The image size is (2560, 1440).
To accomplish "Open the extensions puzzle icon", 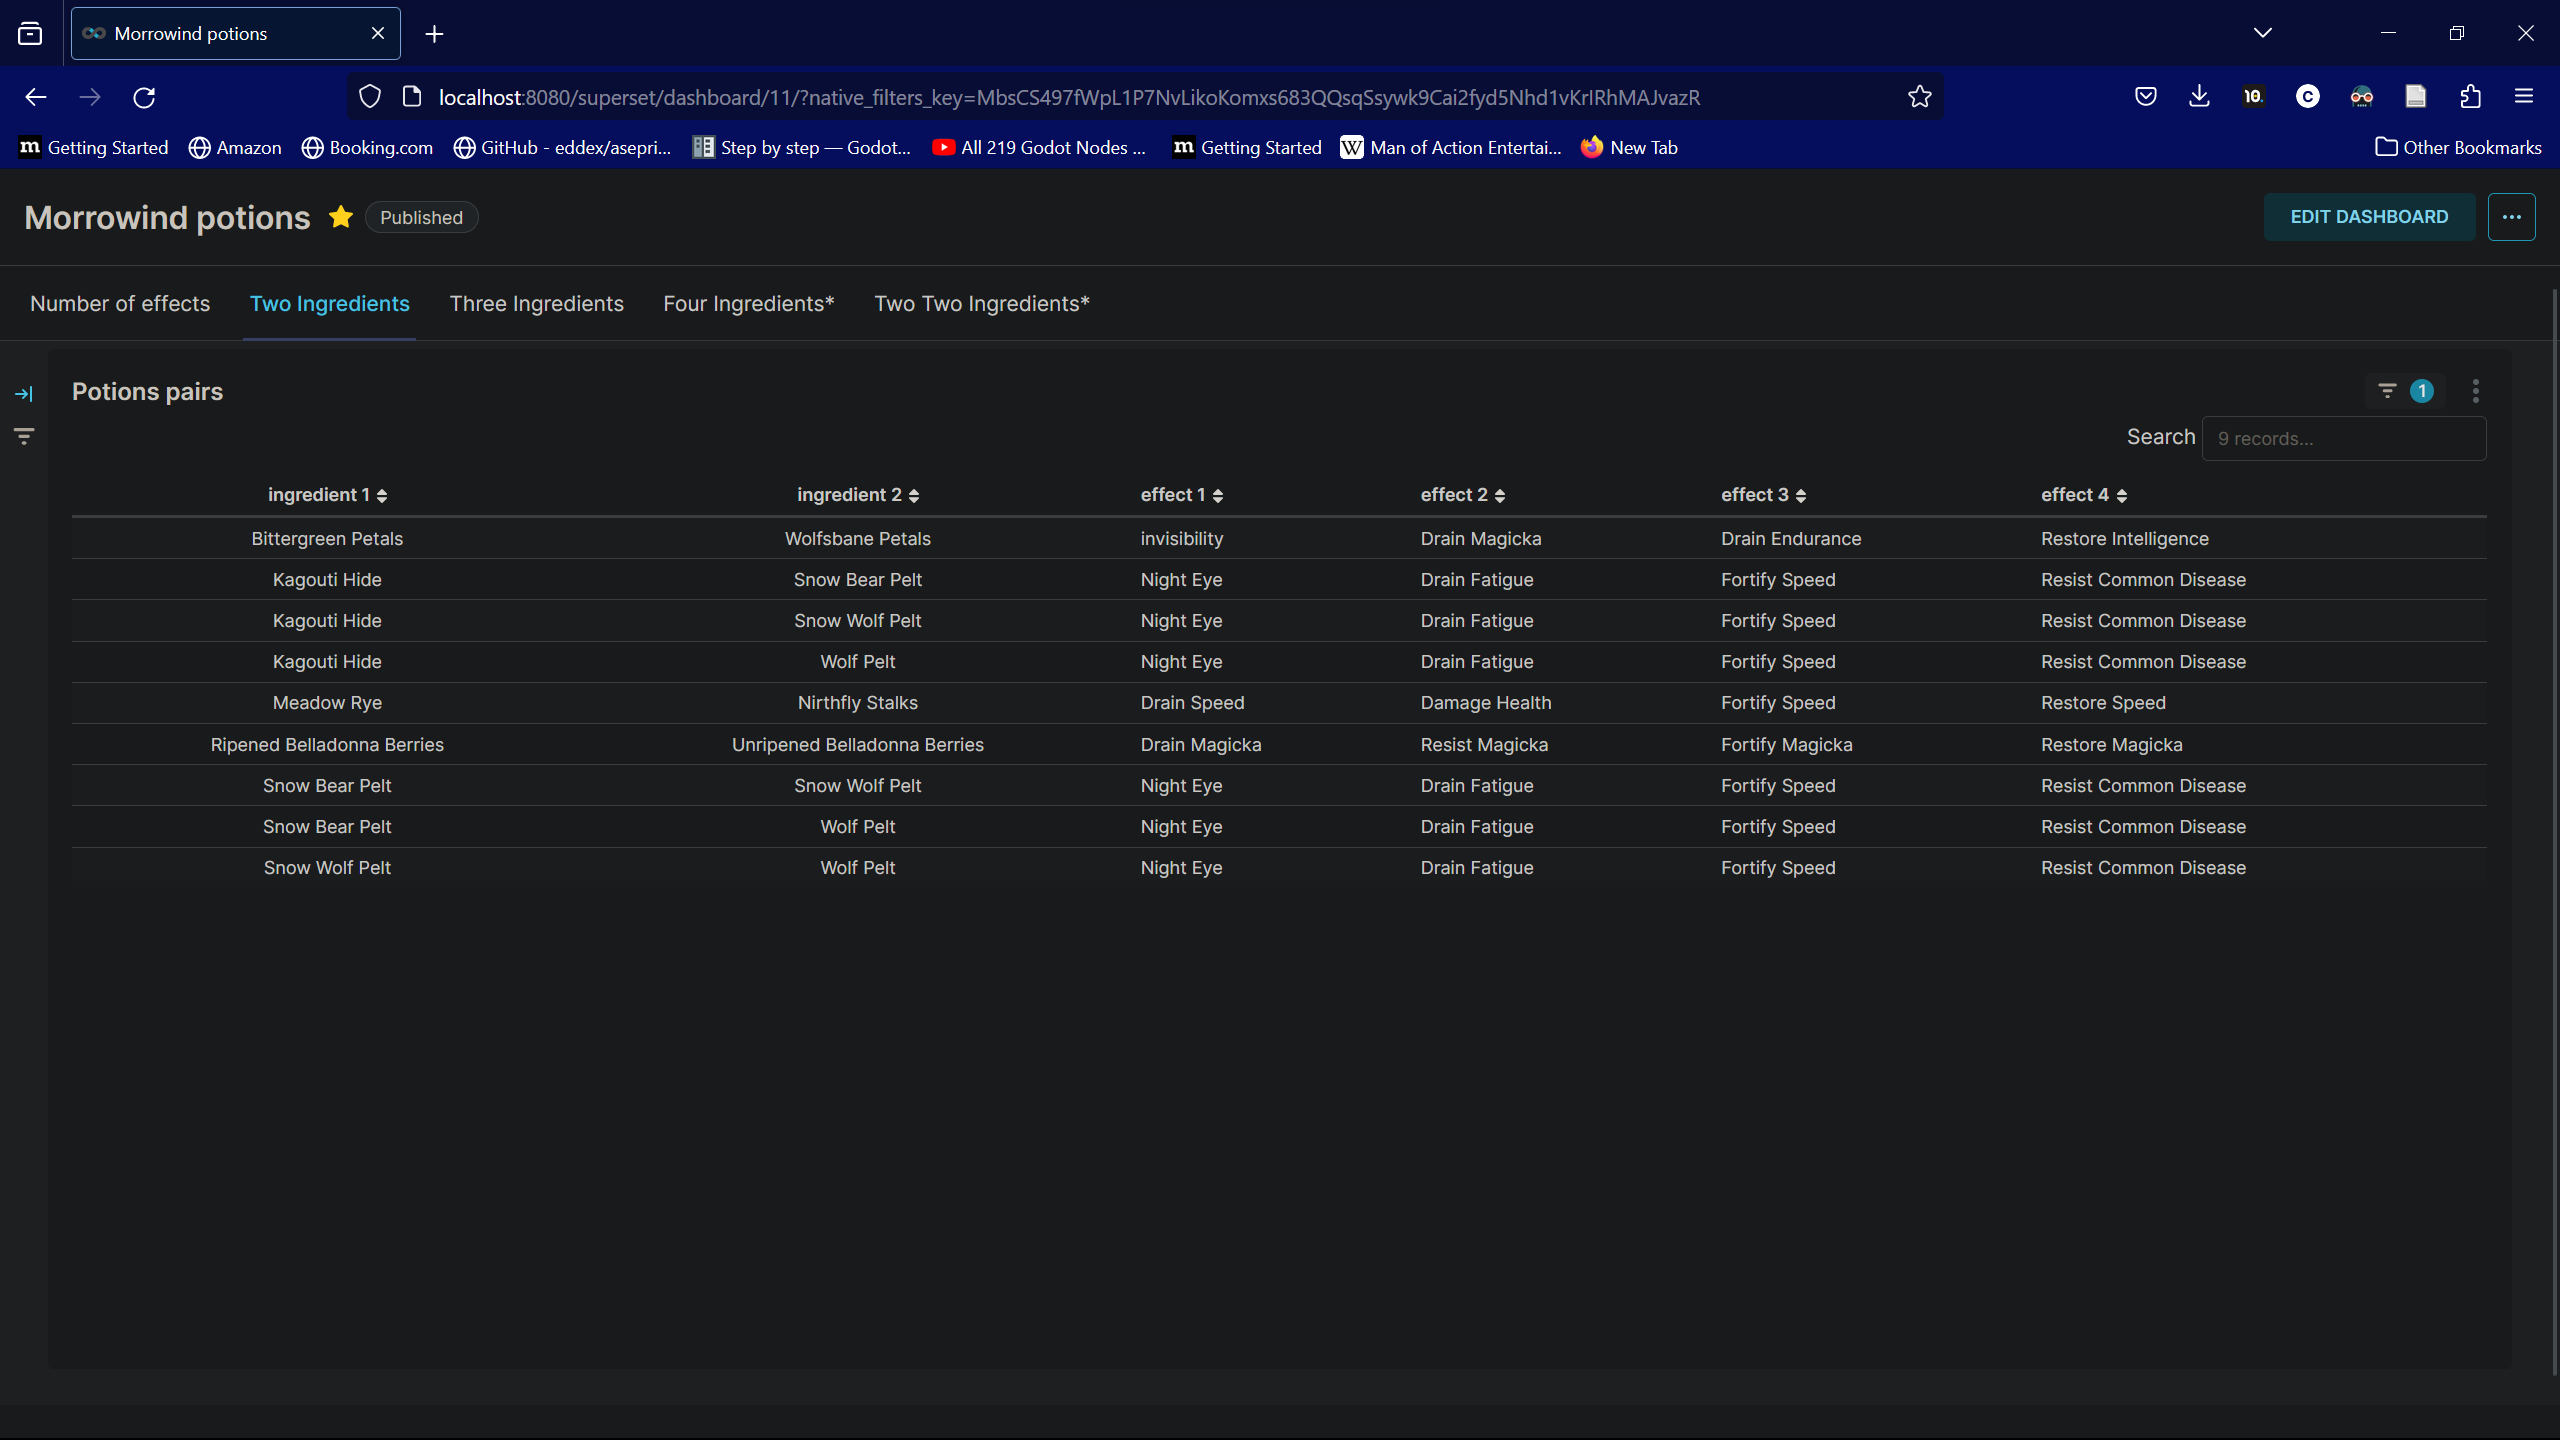I will tap(2470, 97).
